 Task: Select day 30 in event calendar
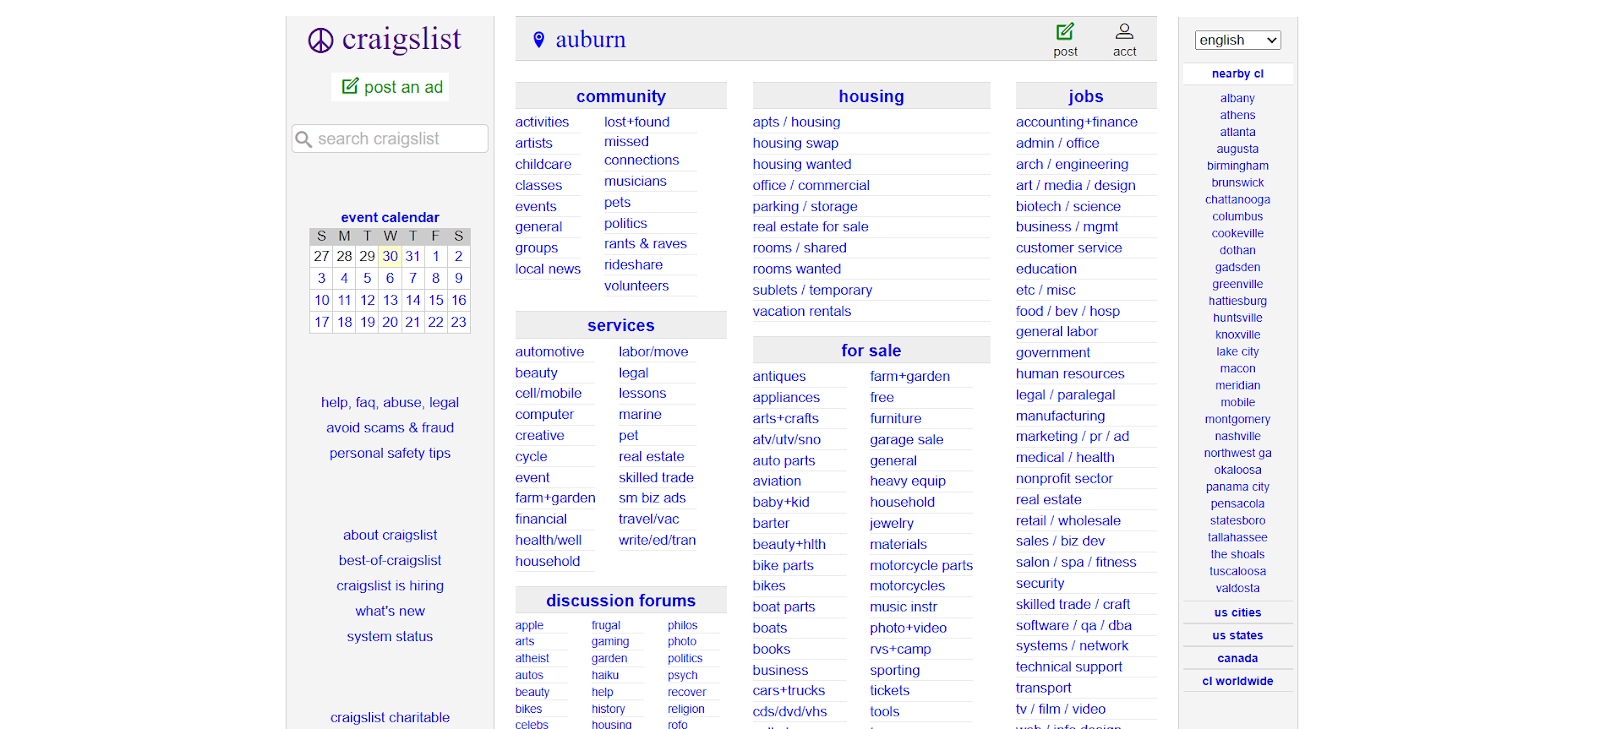click(x=390, y=256)
